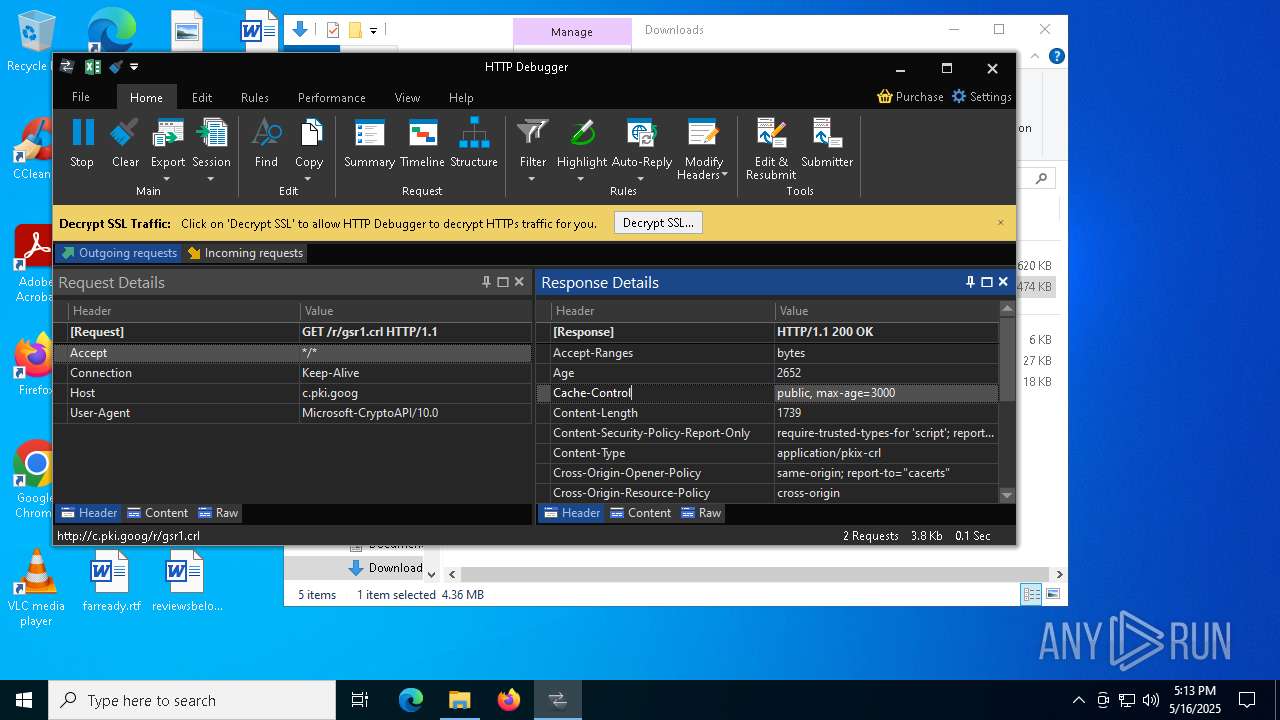
Task: Select the Outgoing requests tab
Action: [119, 253]
